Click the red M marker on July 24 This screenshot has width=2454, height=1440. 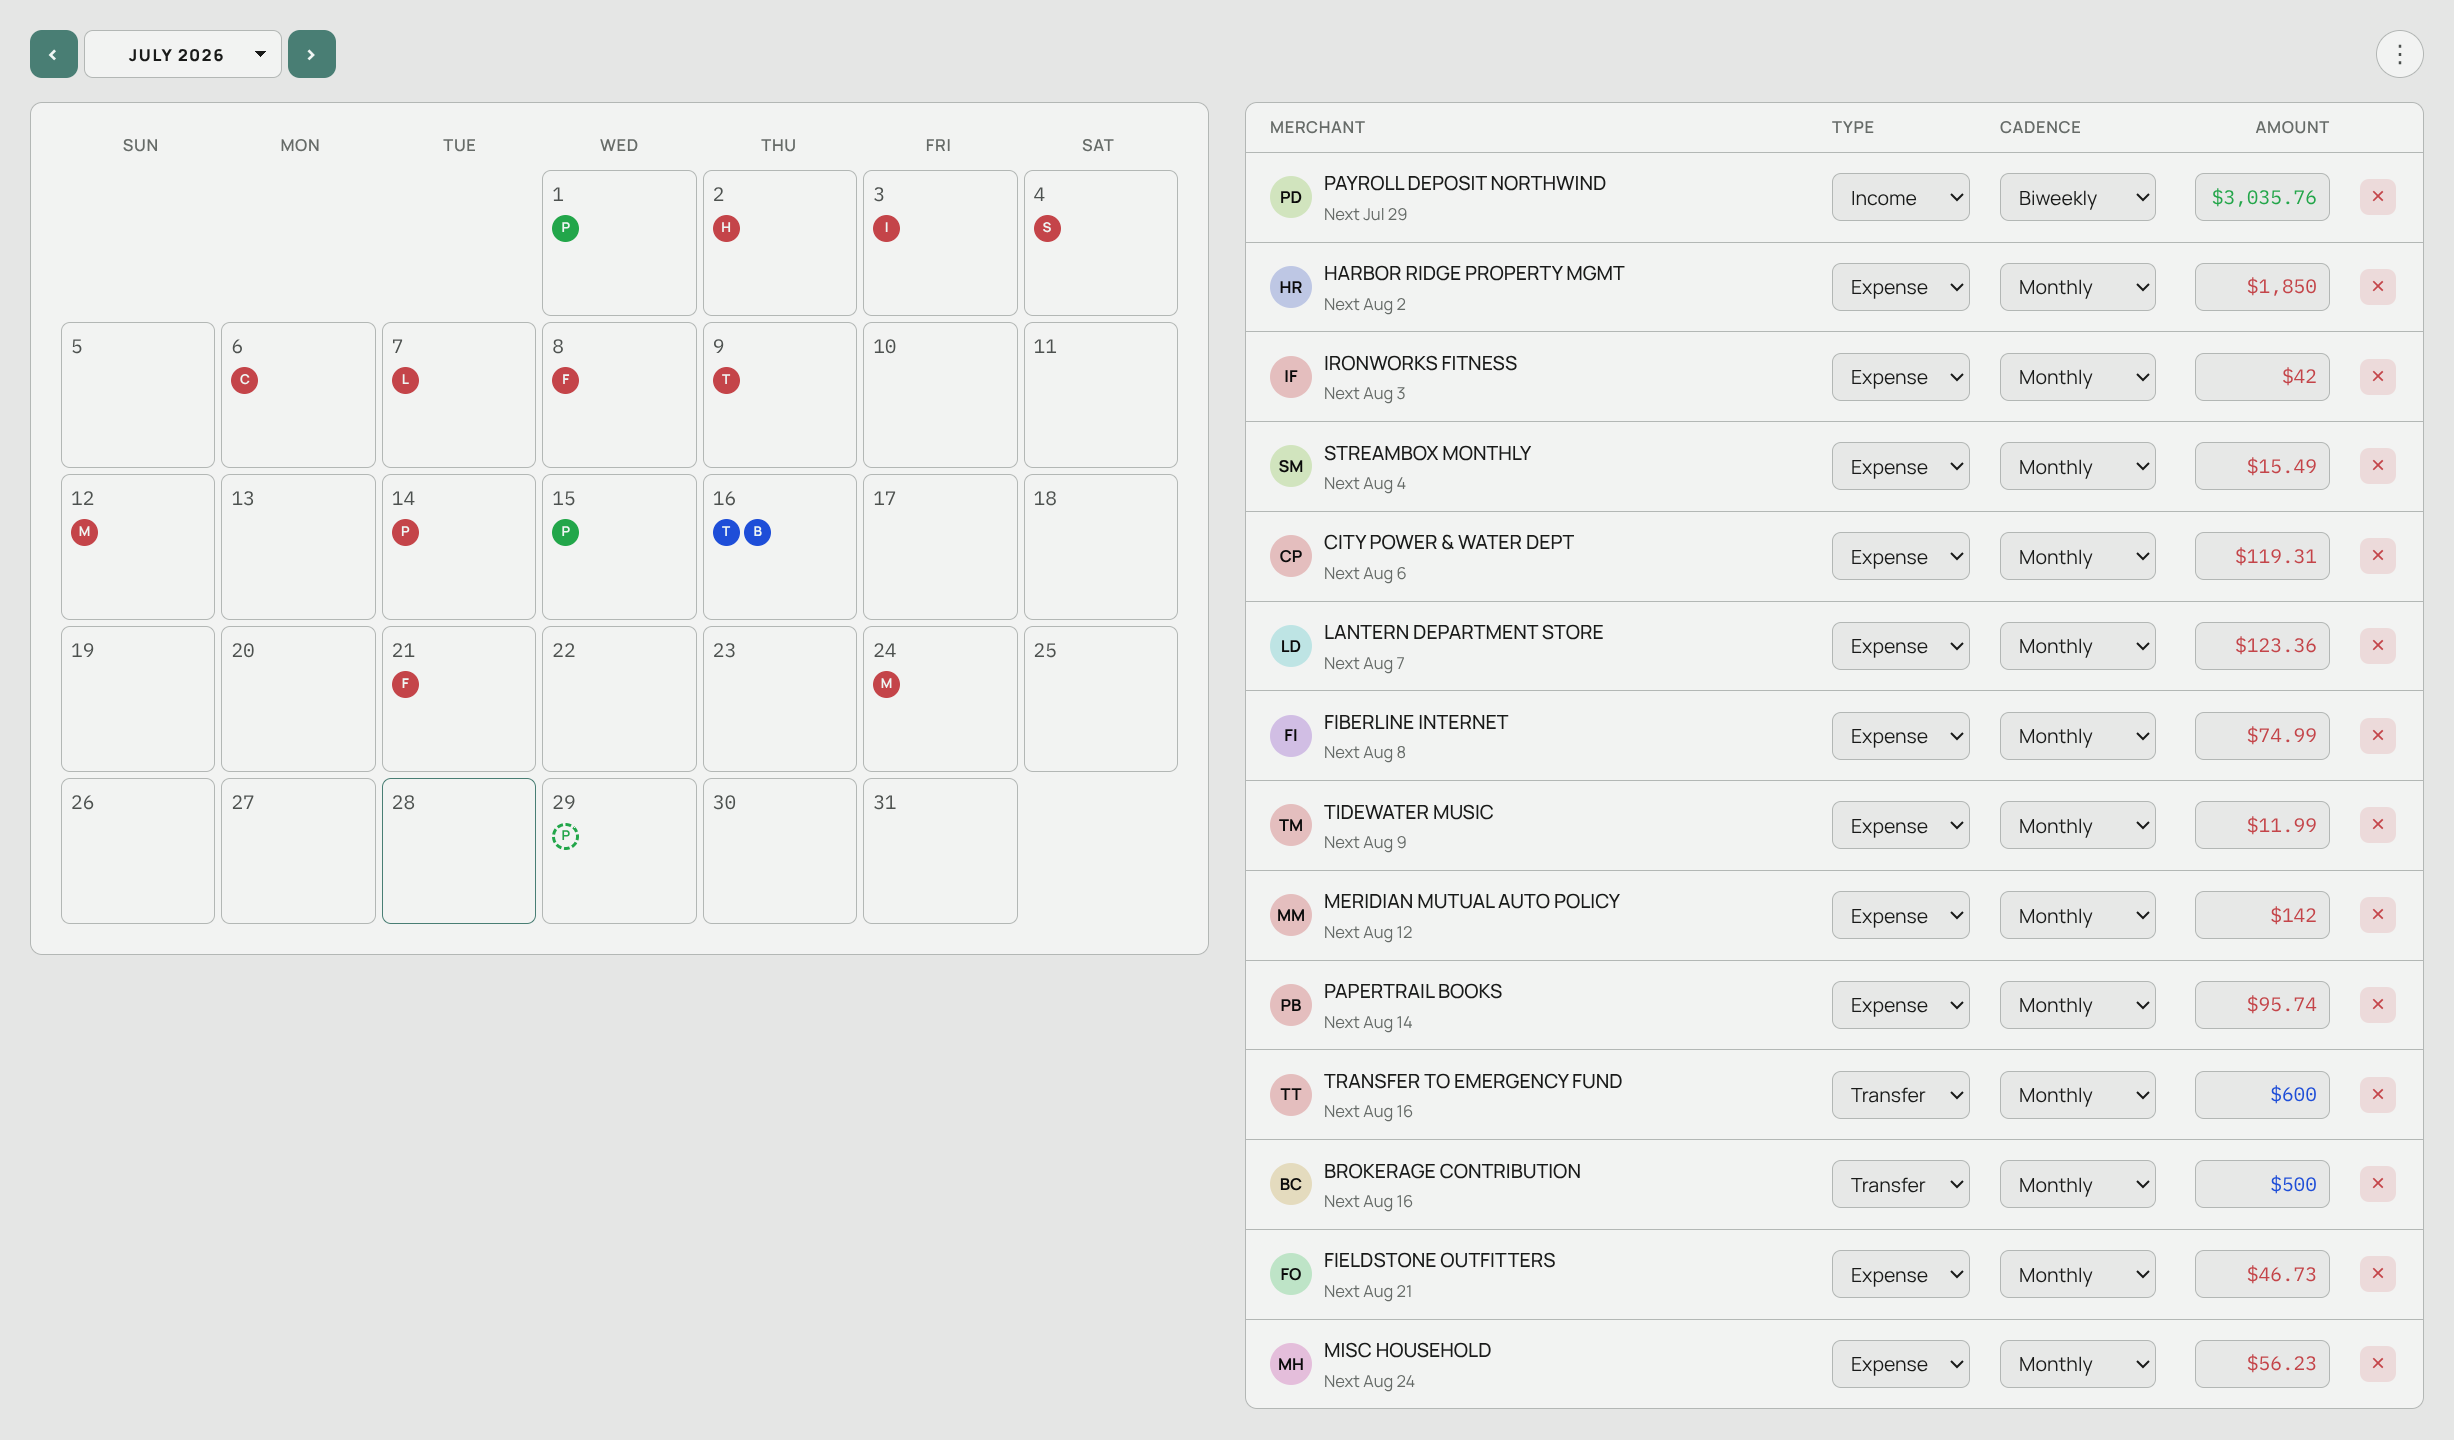[x=886, y=684]
